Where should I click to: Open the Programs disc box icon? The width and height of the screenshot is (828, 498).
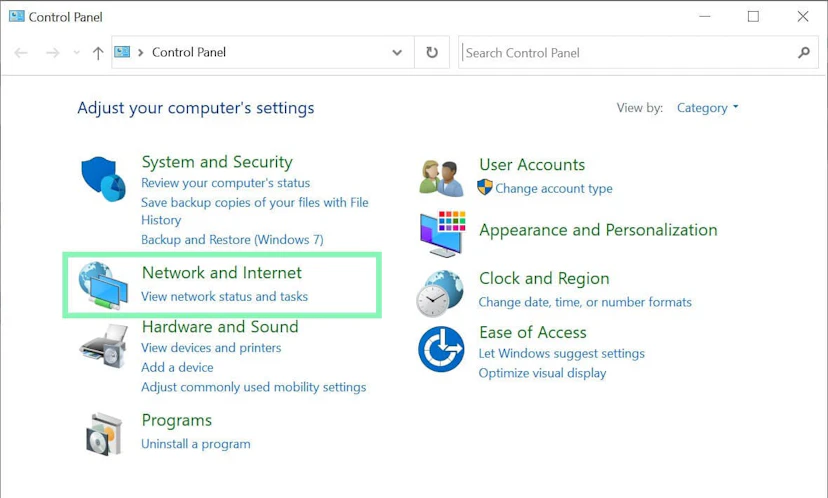(104, 434)
